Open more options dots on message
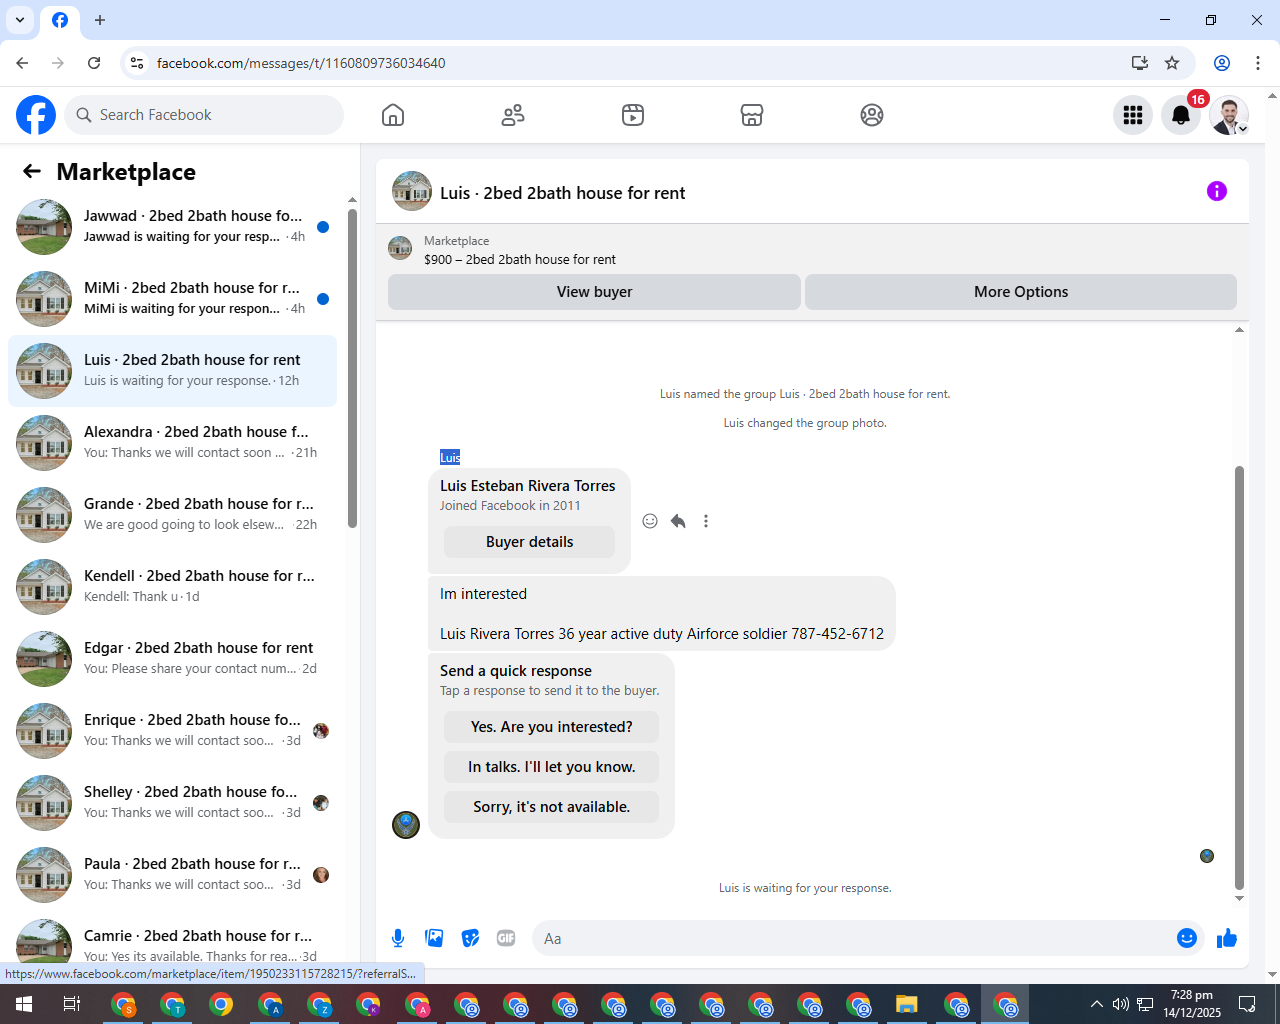1280x1024 pixels. (x=706, y=521)
